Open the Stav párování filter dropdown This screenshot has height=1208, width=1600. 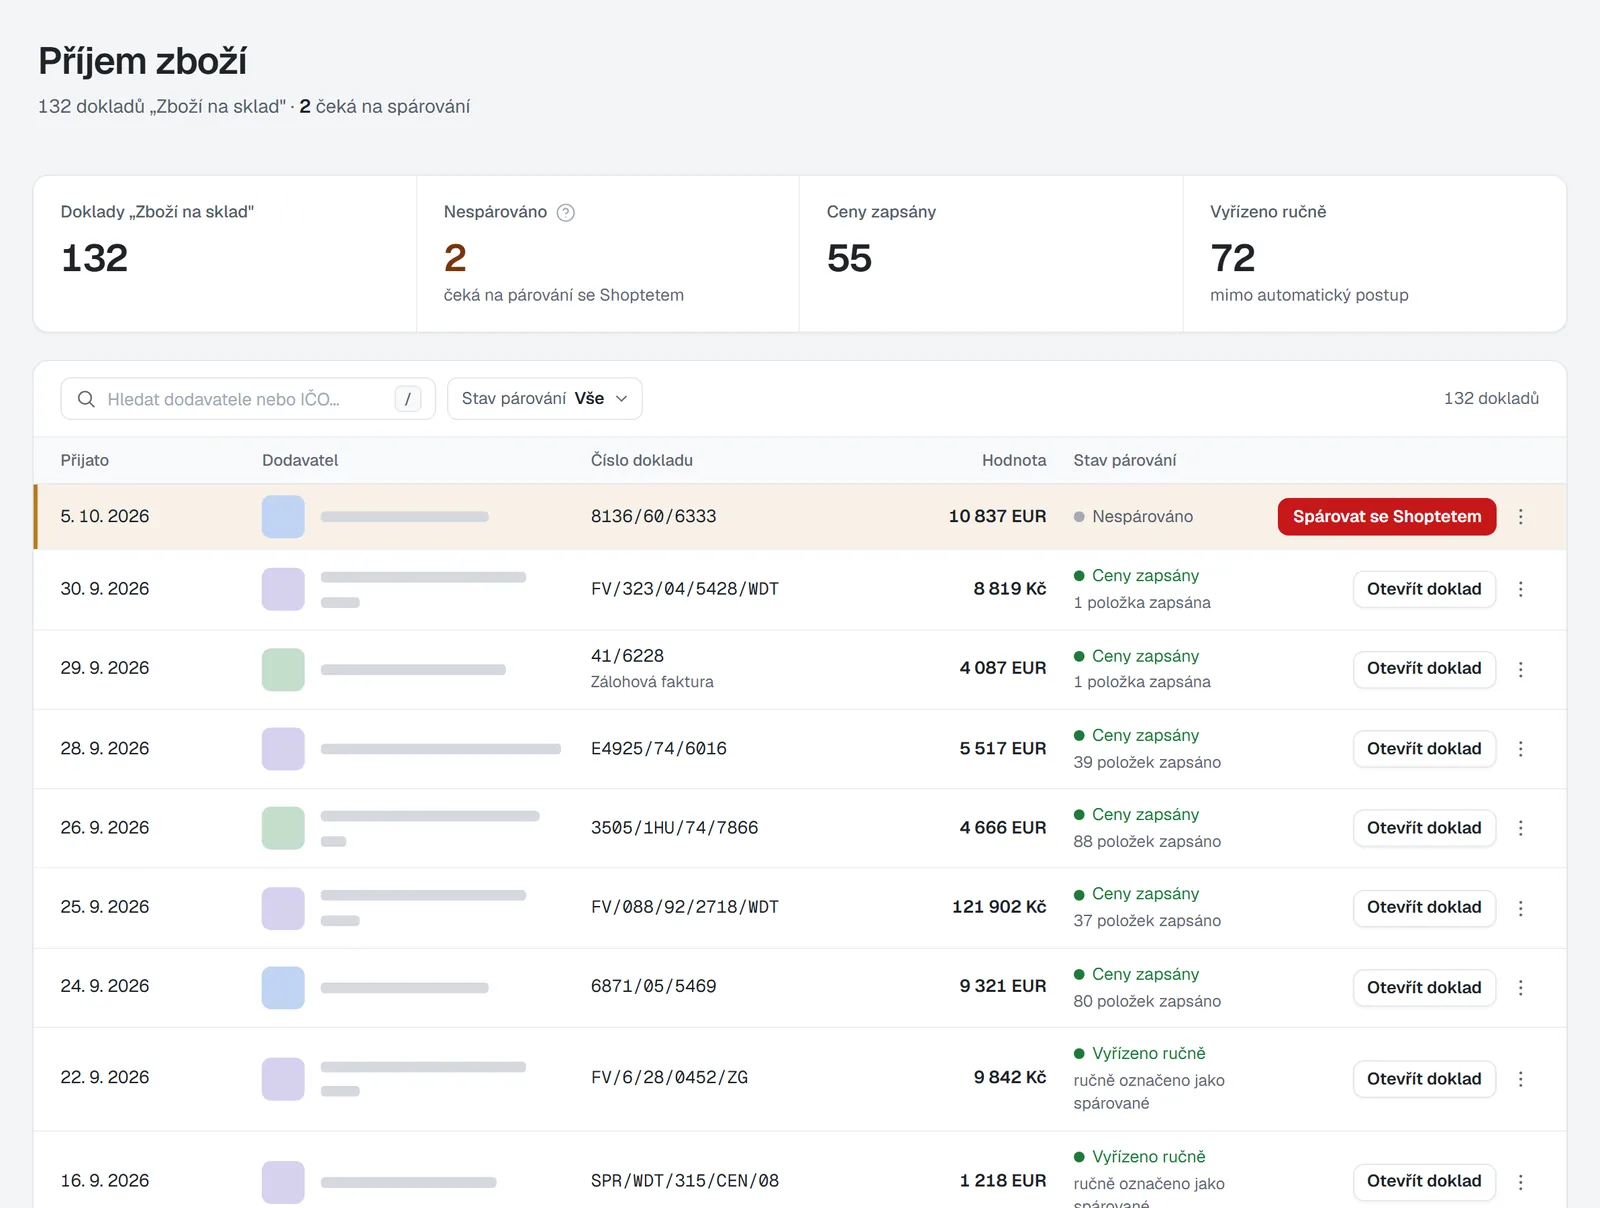pos(545,399)
